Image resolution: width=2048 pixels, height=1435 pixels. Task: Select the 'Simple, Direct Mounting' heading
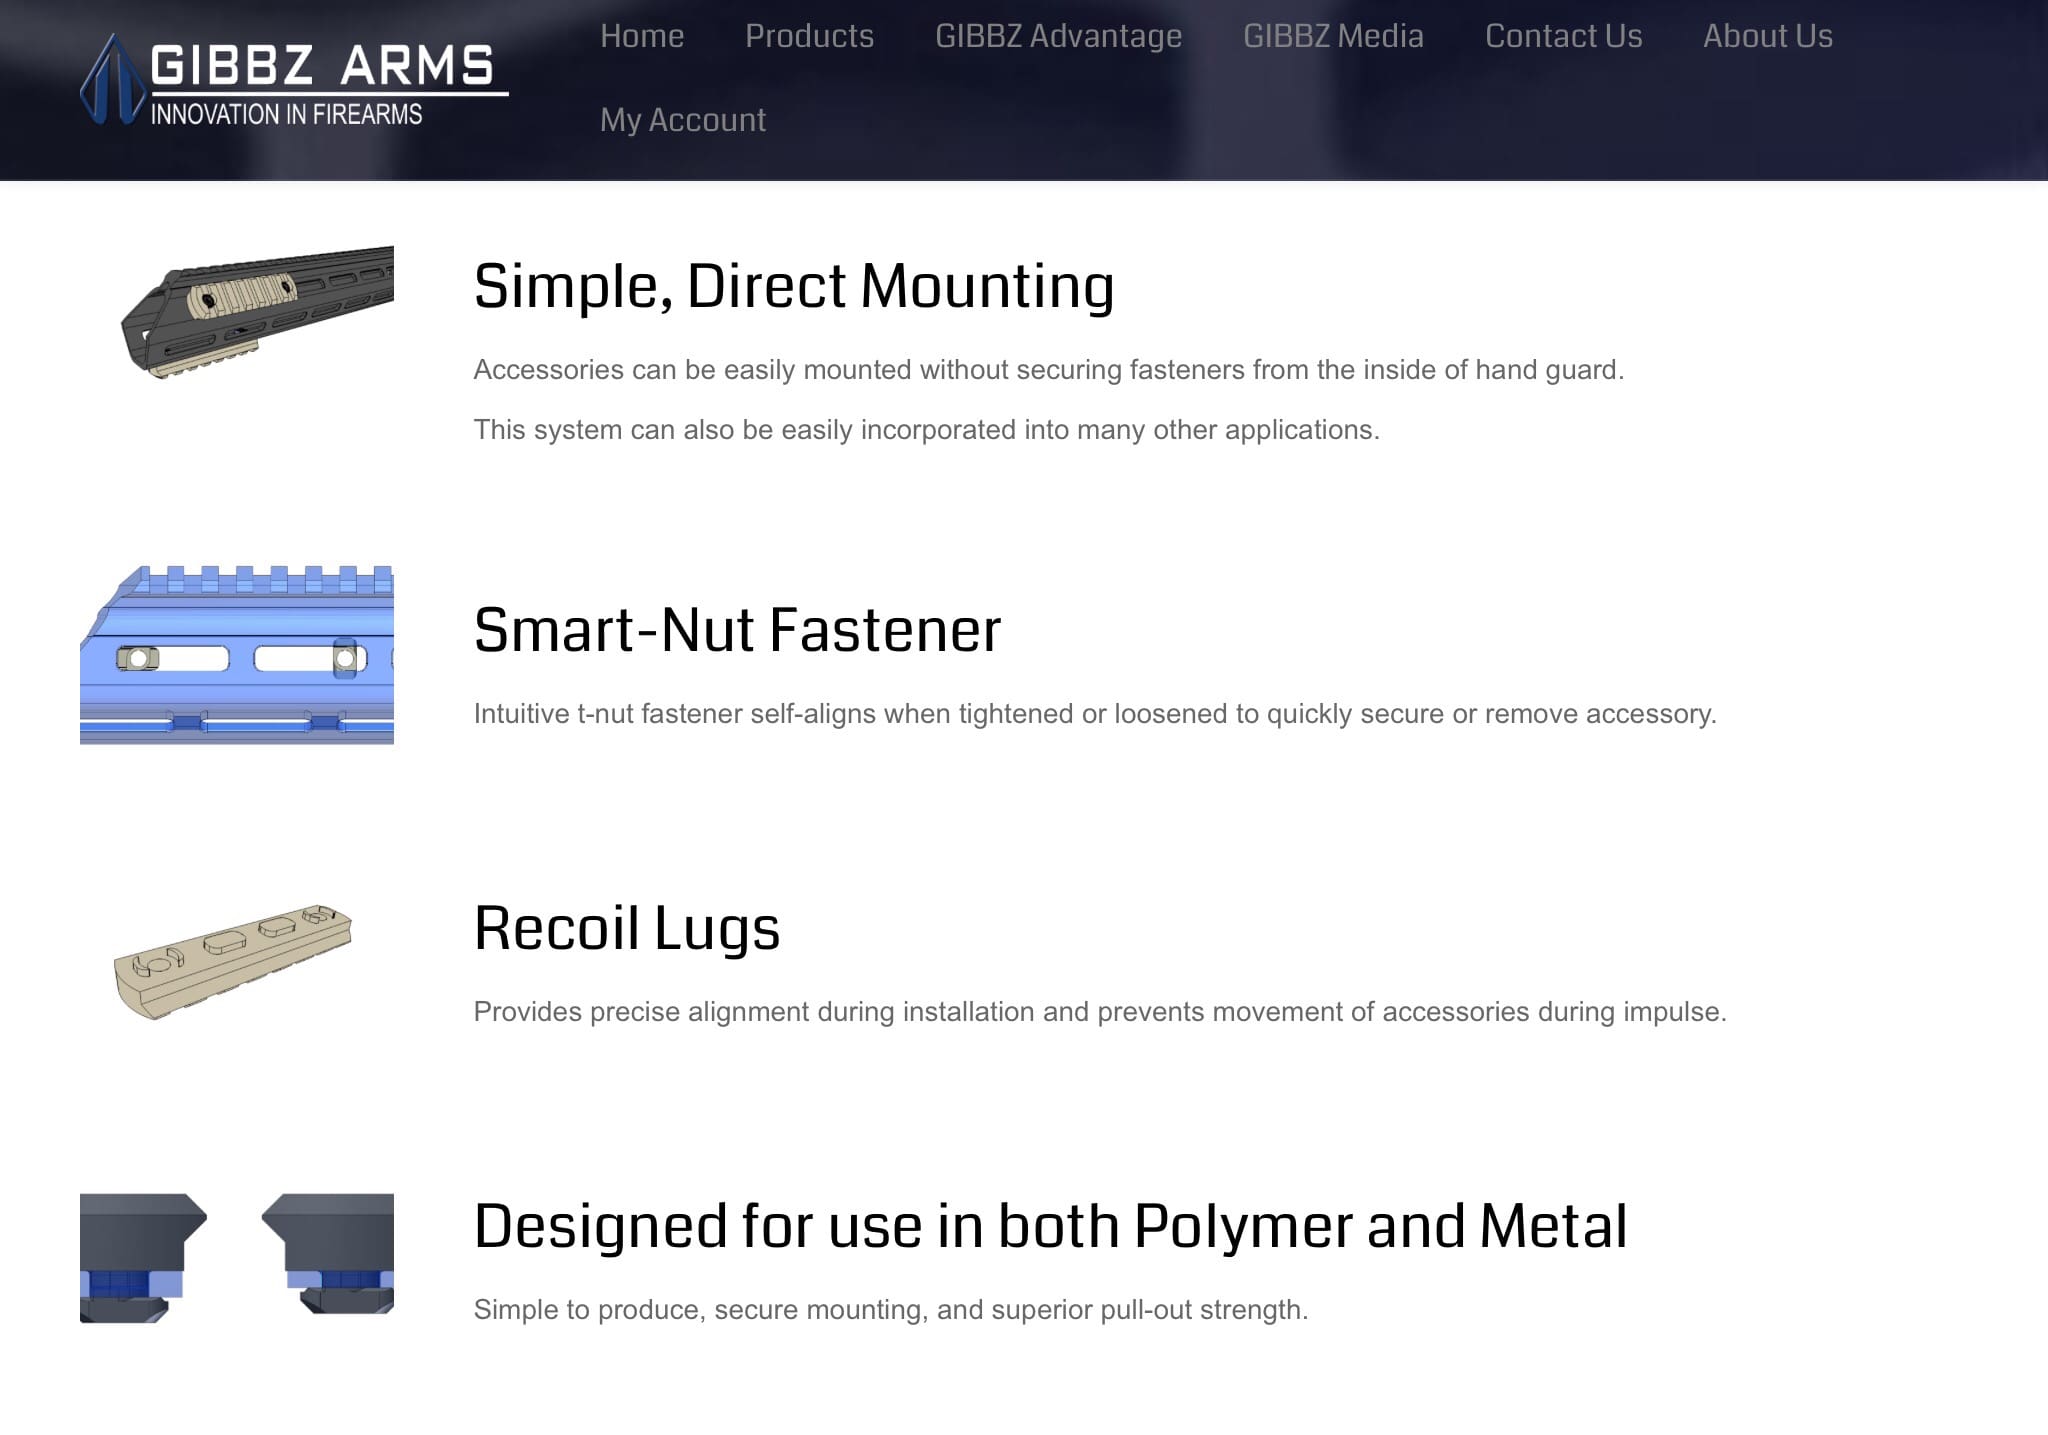point(794,286)
